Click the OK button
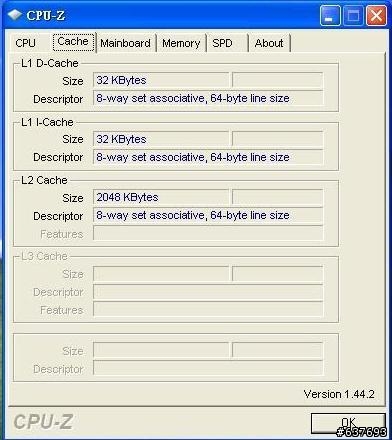Viewport: 392px width, 440px height. click(x=348, y=423)
